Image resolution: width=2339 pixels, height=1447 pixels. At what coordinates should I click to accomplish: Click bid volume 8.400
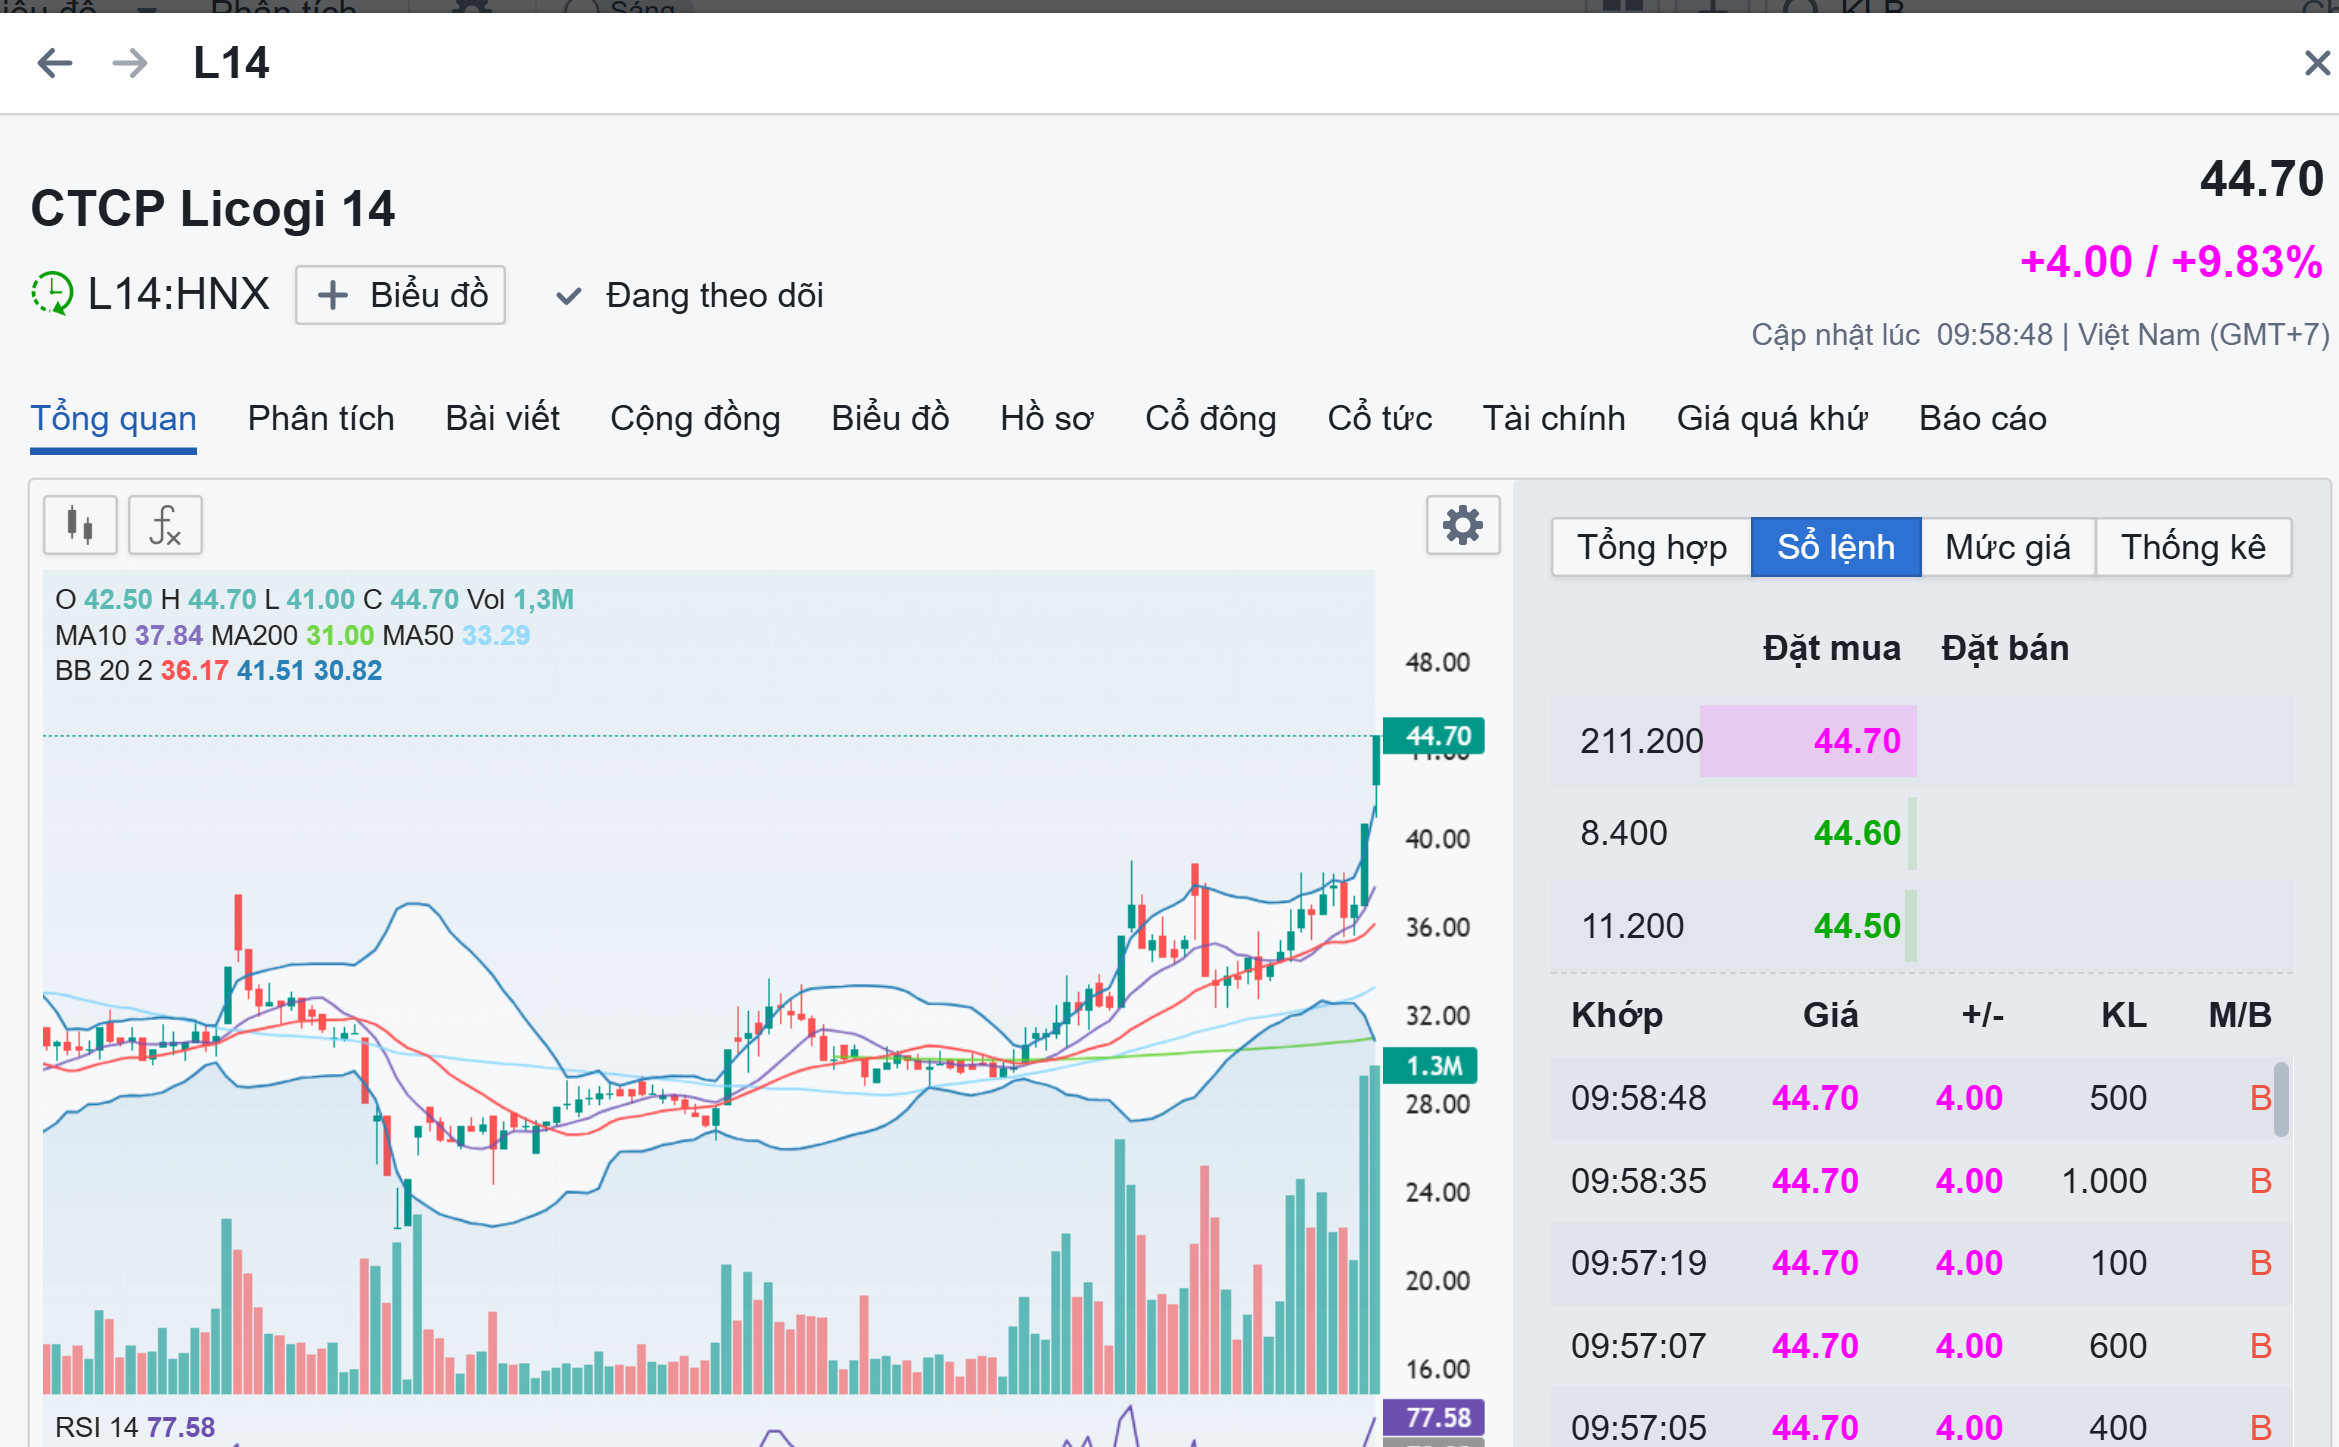coord(1624,833)
